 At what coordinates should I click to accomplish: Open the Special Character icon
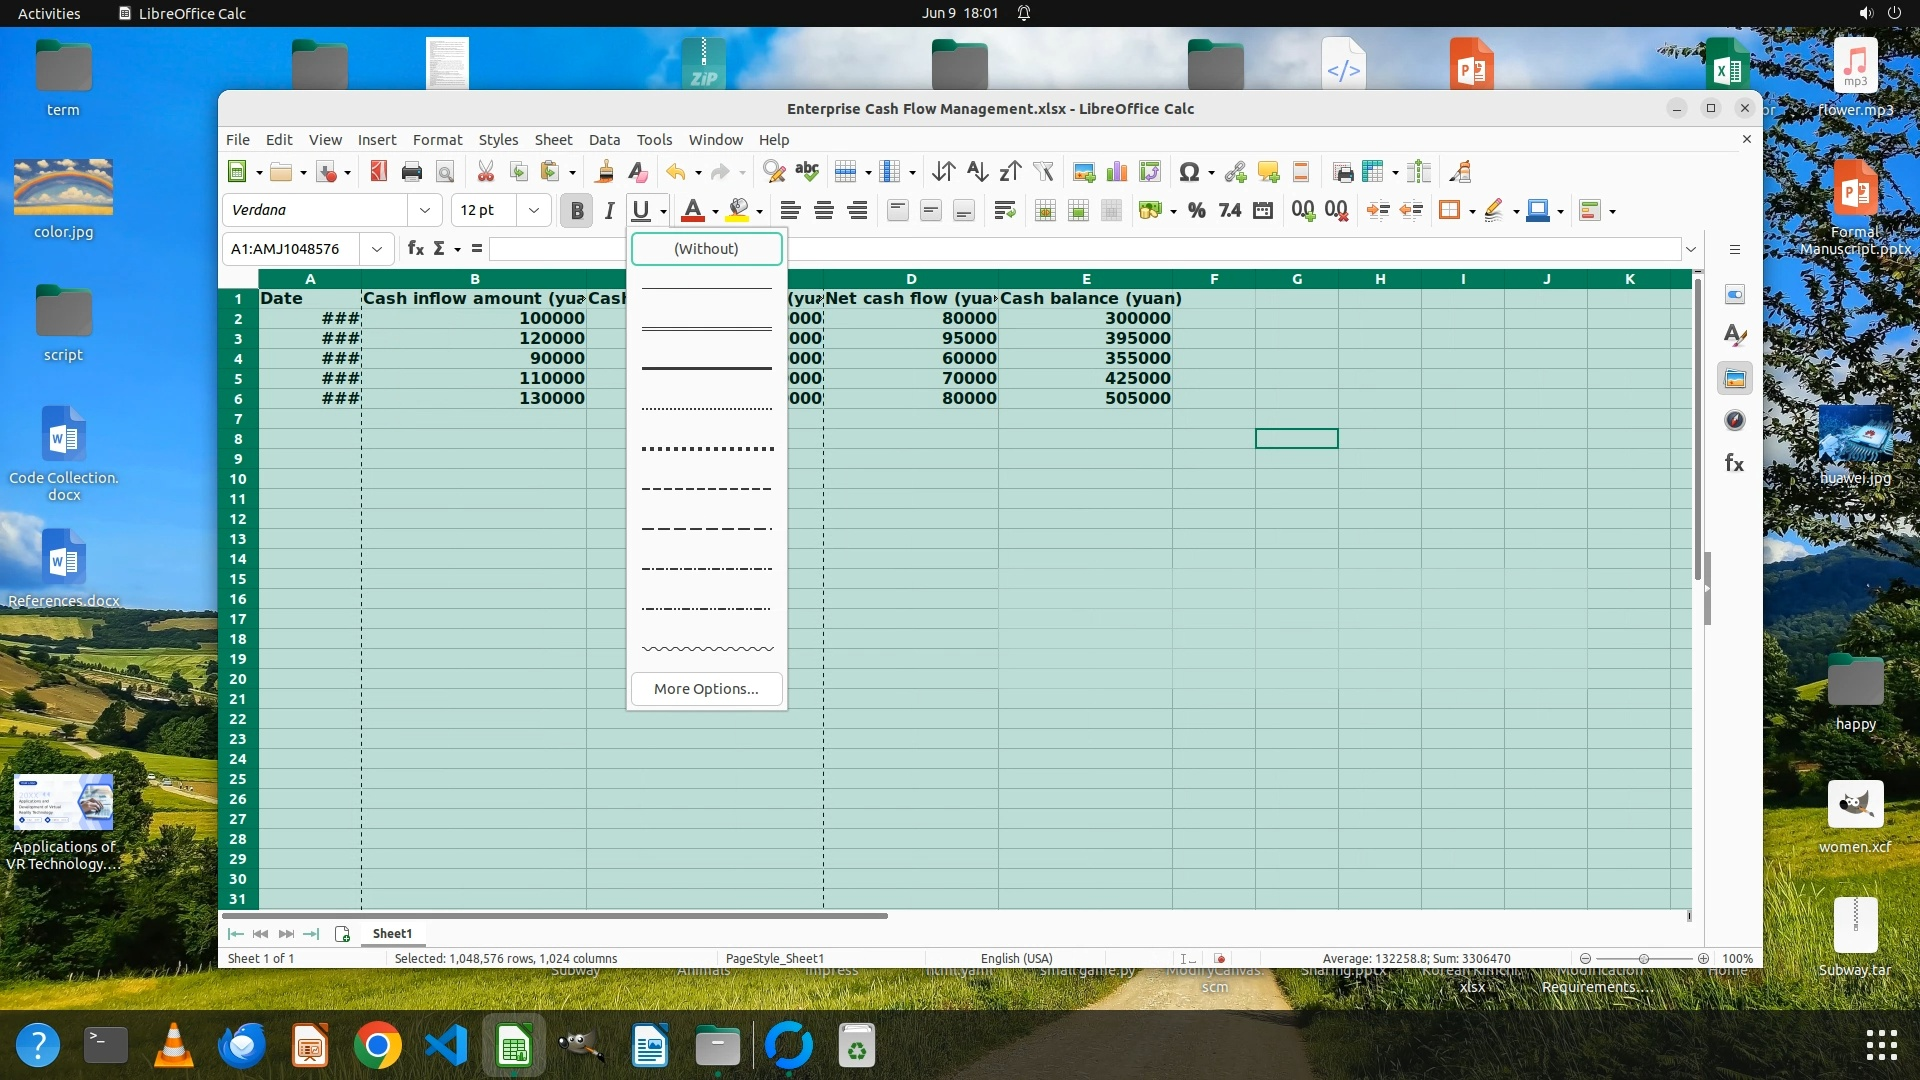pyautogui.click(x=1188, y=172)
